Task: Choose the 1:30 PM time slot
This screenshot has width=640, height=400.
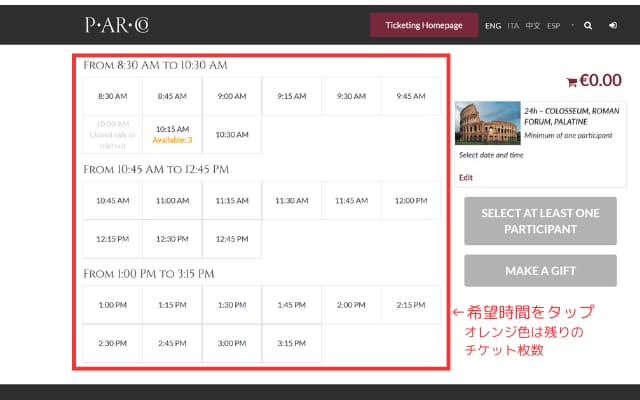Action: click(232, 305)
